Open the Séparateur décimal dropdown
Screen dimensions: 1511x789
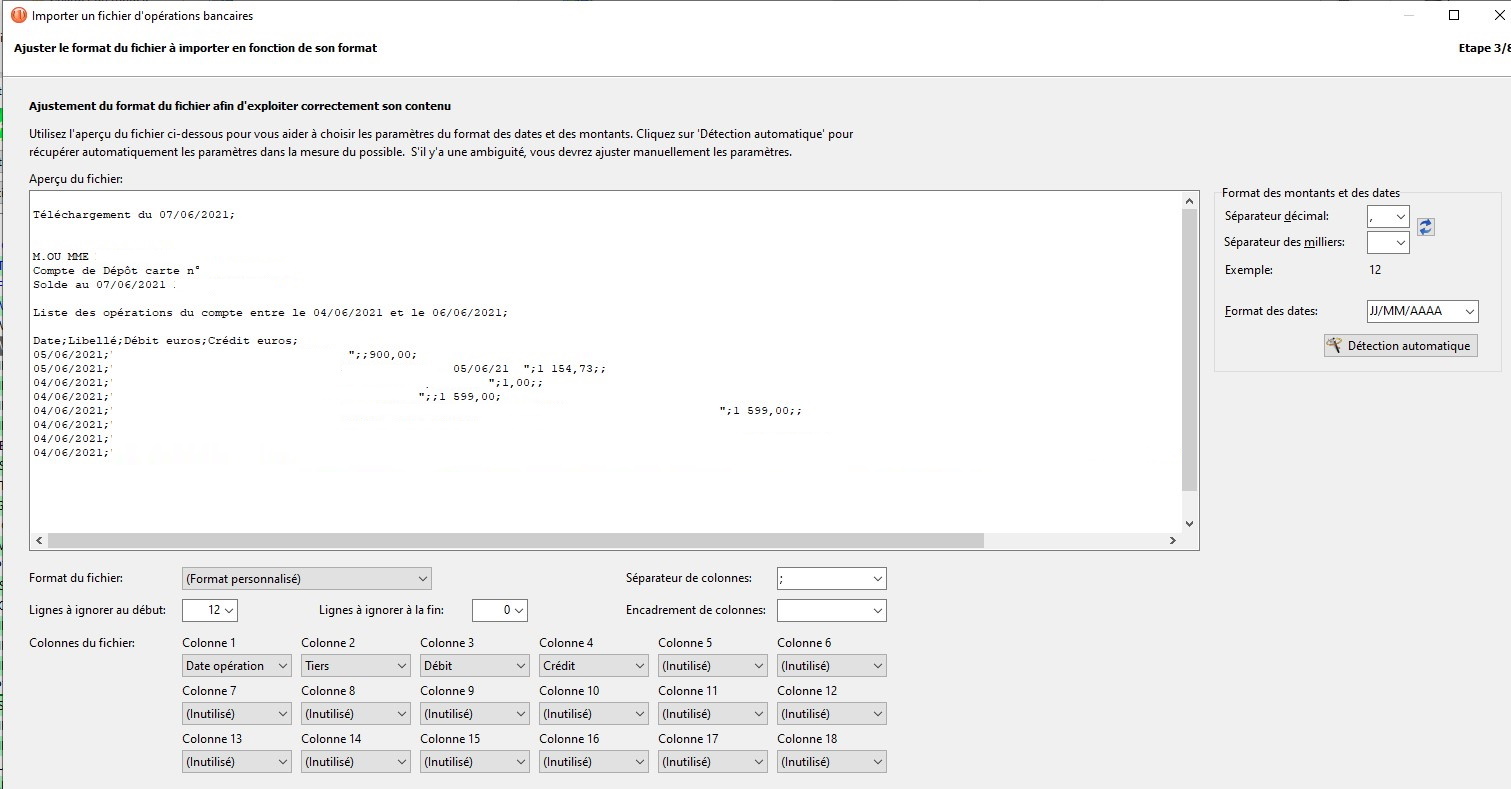pyautogui.click(x=1388, y=216)
